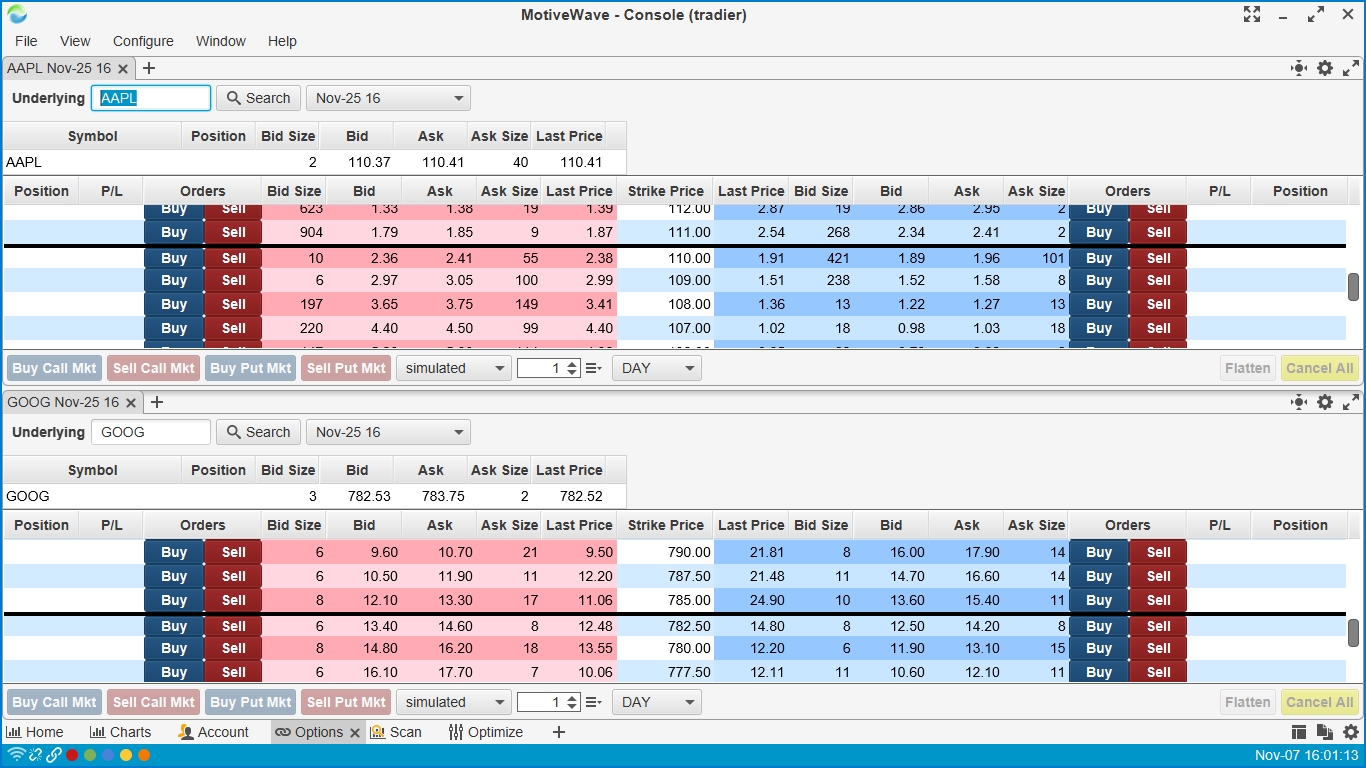Open GOOG expiration Nov-25 16 dropdown

pos(388,432)
